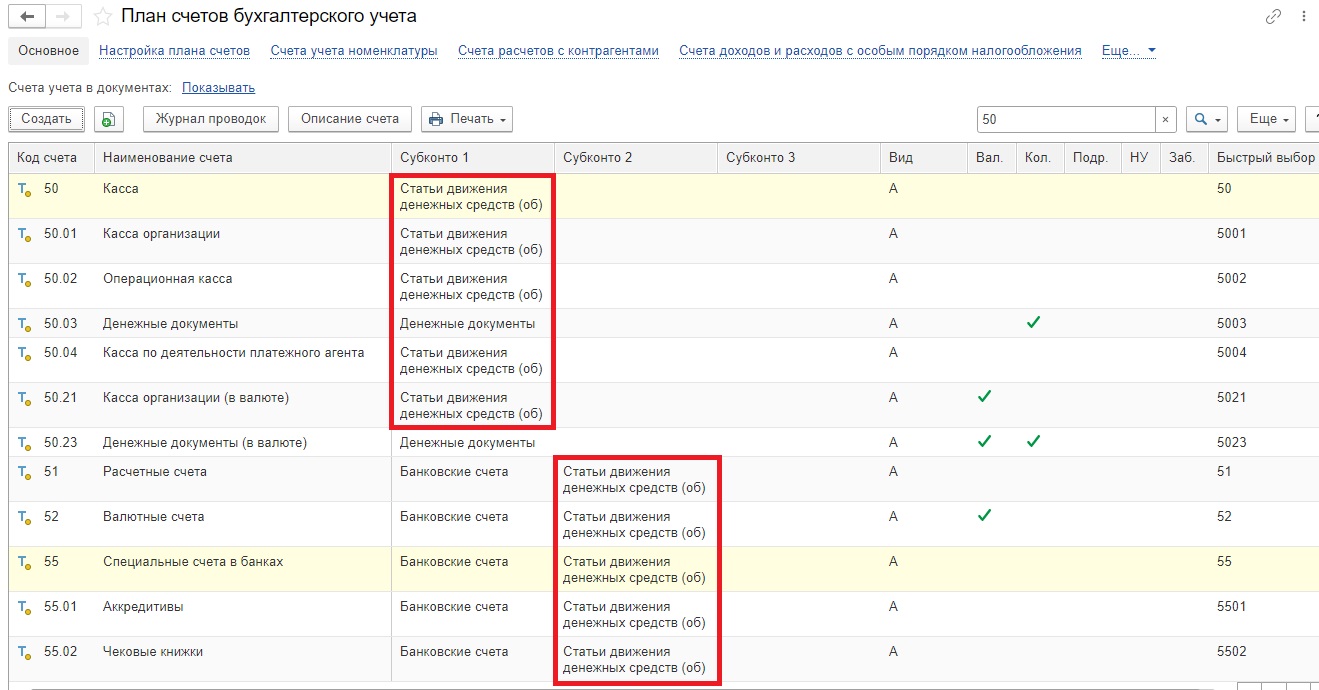Click the account icon of row 55.01
This screenshot has height=690, width=1319.
click(x=25, y=608)
